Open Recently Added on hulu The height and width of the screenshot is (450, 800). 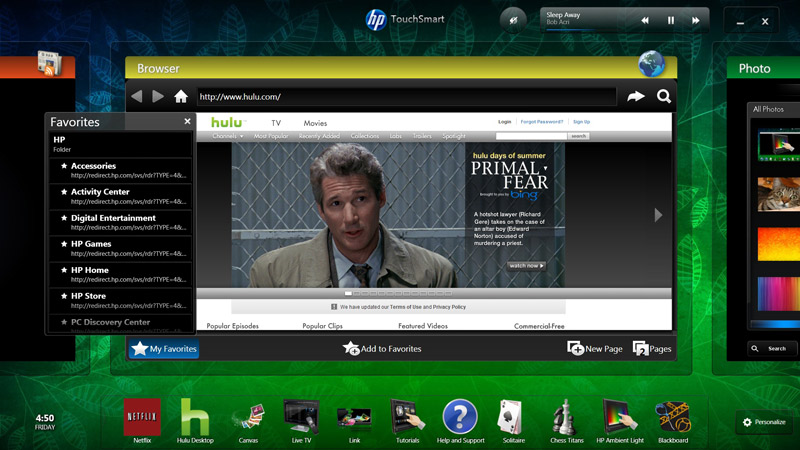[x=319, y=136]
